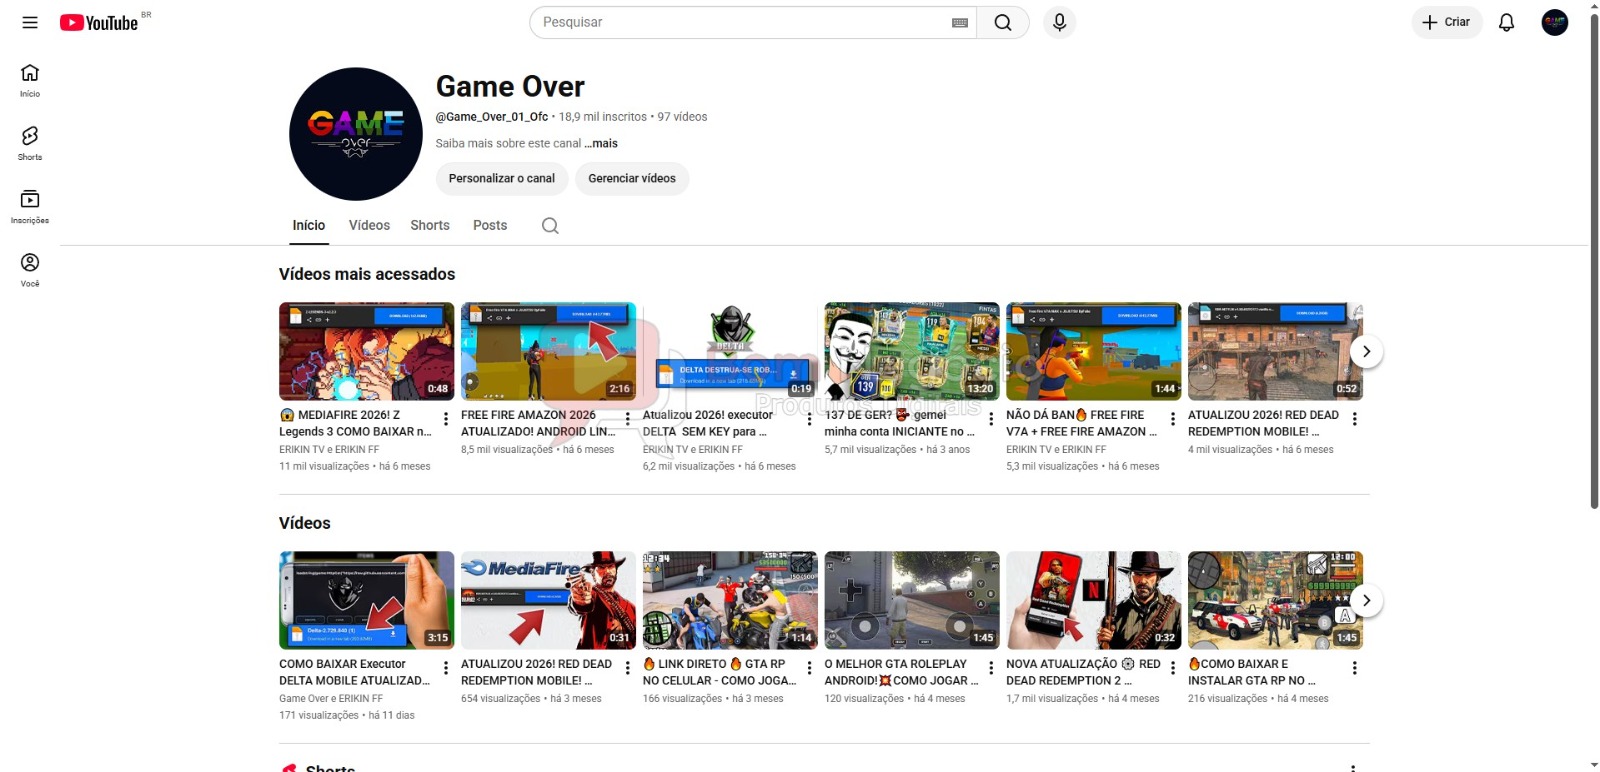Open the hamburger guide menu
Image resolution: width=1600 pixels, height=772 pixels.
point(30,22)
